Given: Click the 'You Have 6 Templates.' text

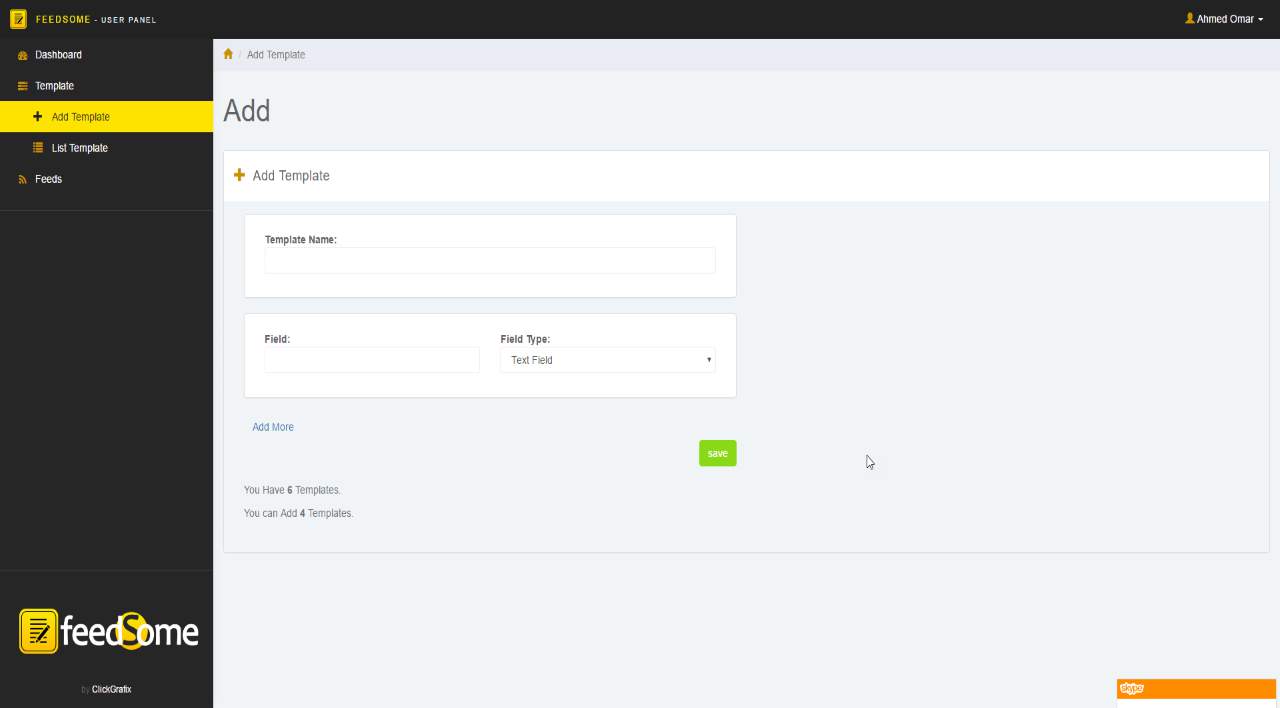Looking at the screenshot, I should 292,490.
